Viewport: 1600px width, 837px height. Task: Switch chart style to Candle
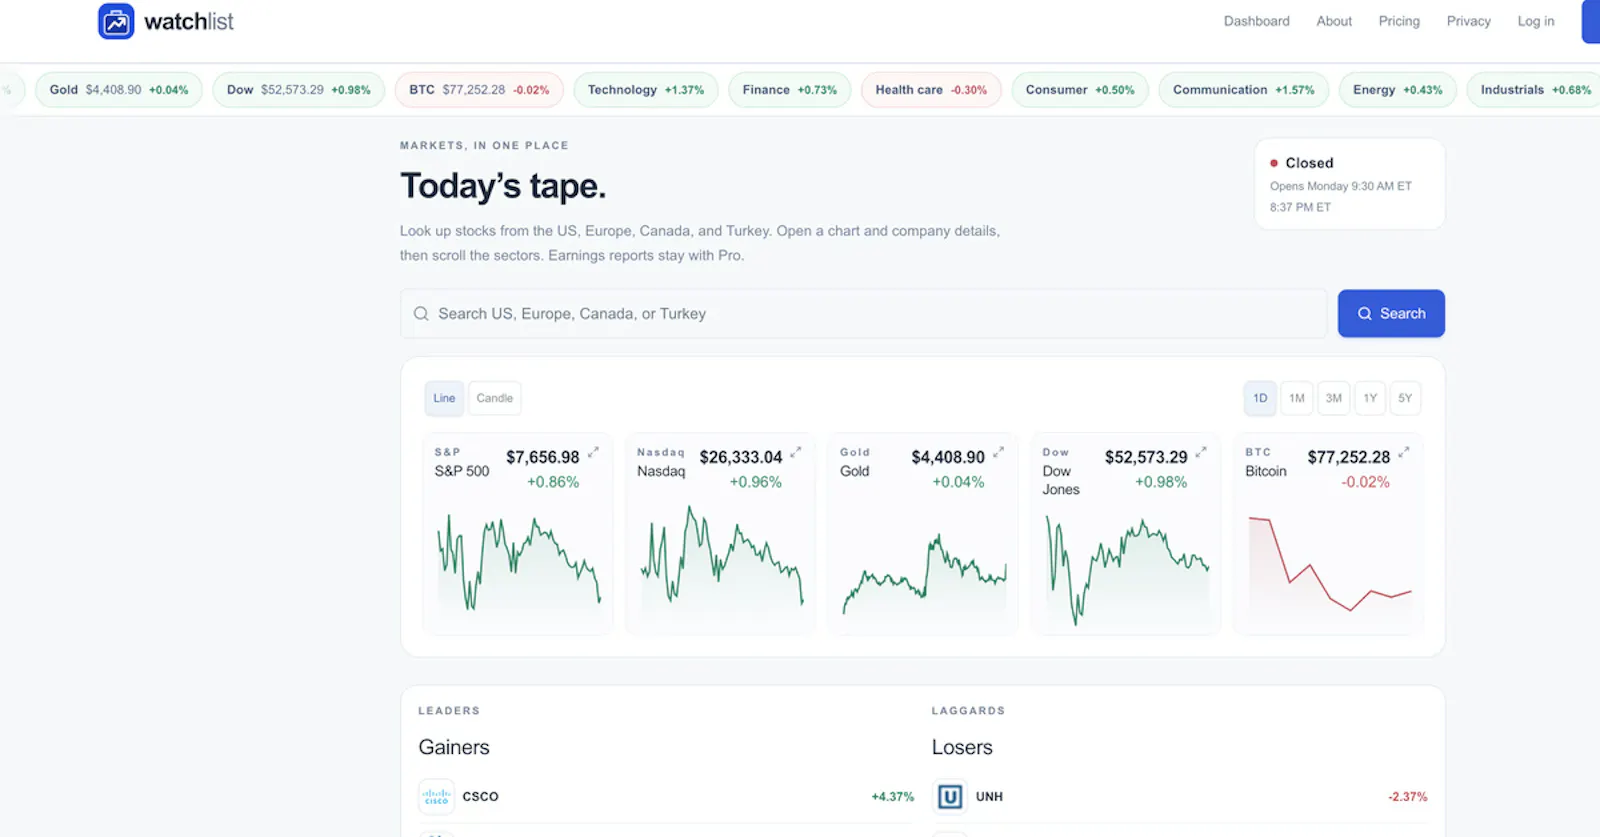click(x=495, y=398)
